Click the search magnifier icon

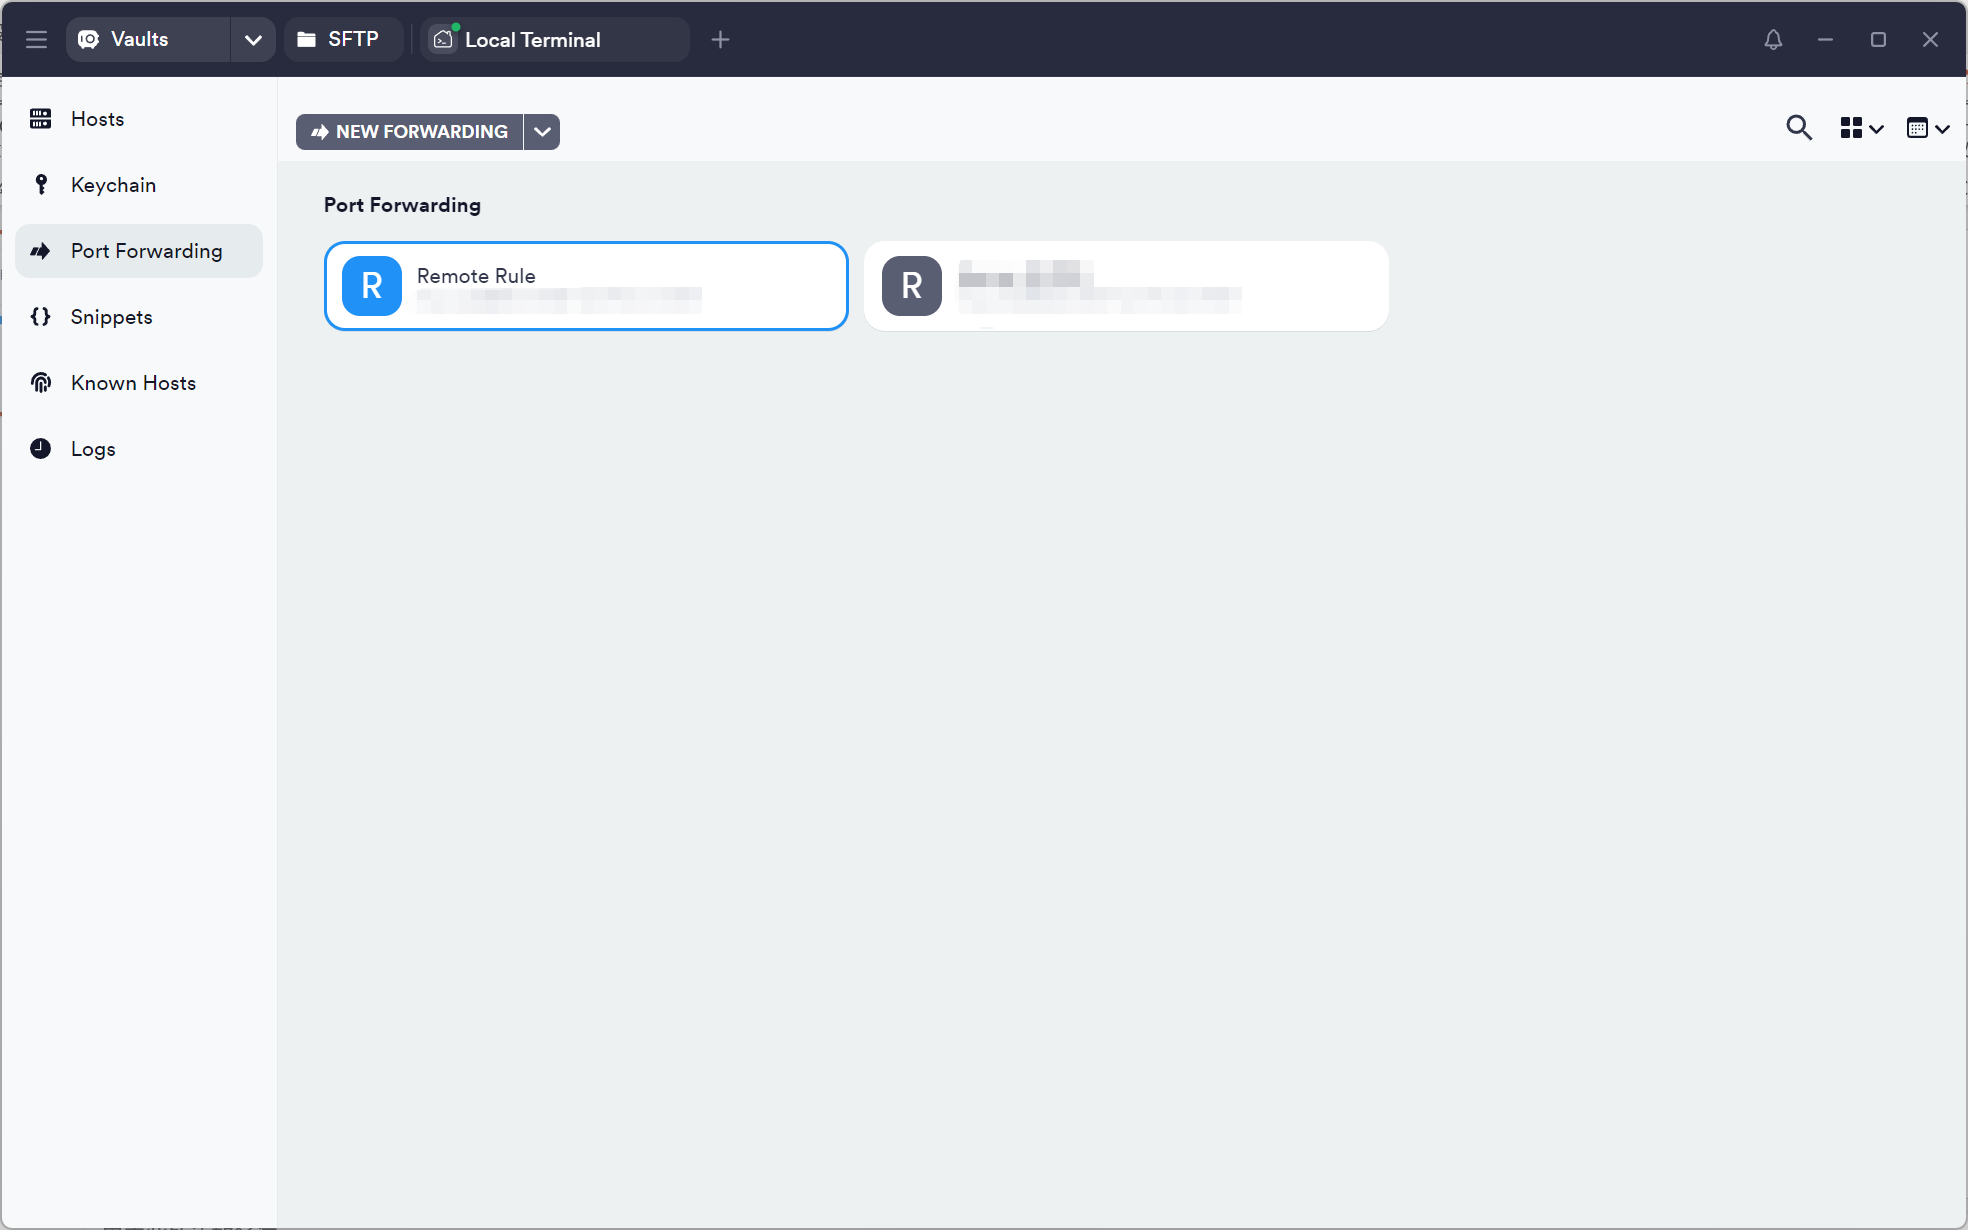pyautogui.click(x=1798, y=128)
